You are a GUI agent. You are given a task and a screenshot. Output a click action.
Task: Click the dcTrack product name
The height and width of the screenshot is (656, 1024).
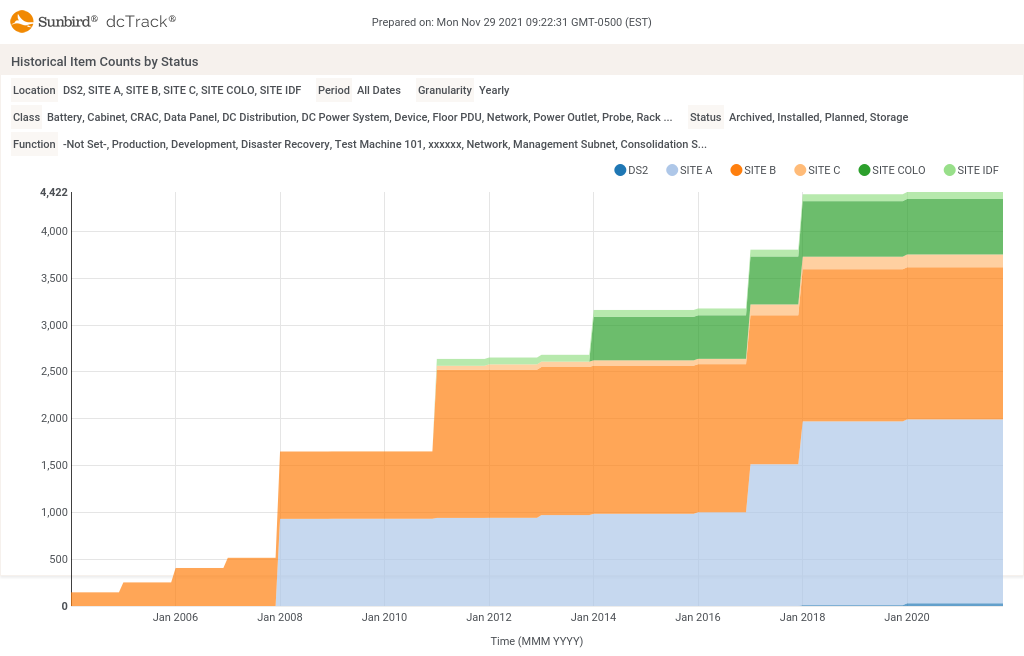point(142,21)
